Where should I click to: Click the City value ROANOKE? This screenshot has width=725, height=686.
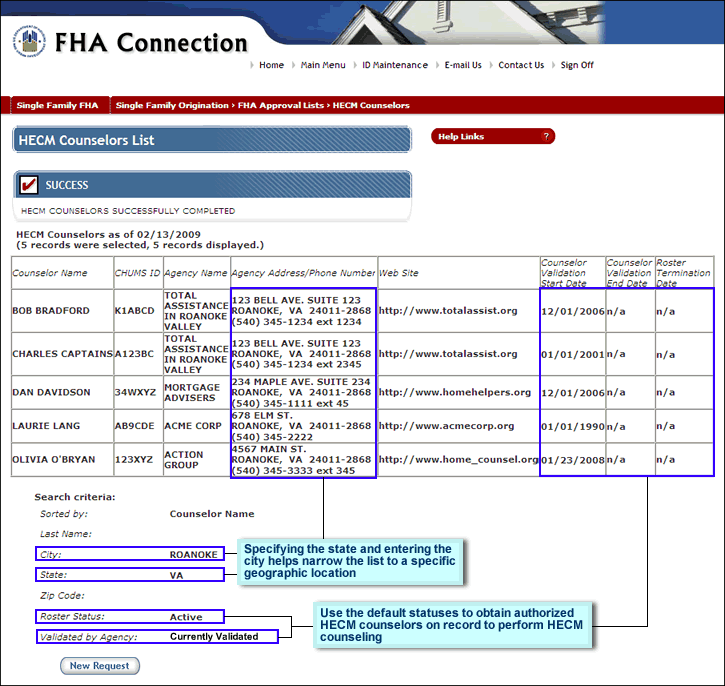point(193,554)
